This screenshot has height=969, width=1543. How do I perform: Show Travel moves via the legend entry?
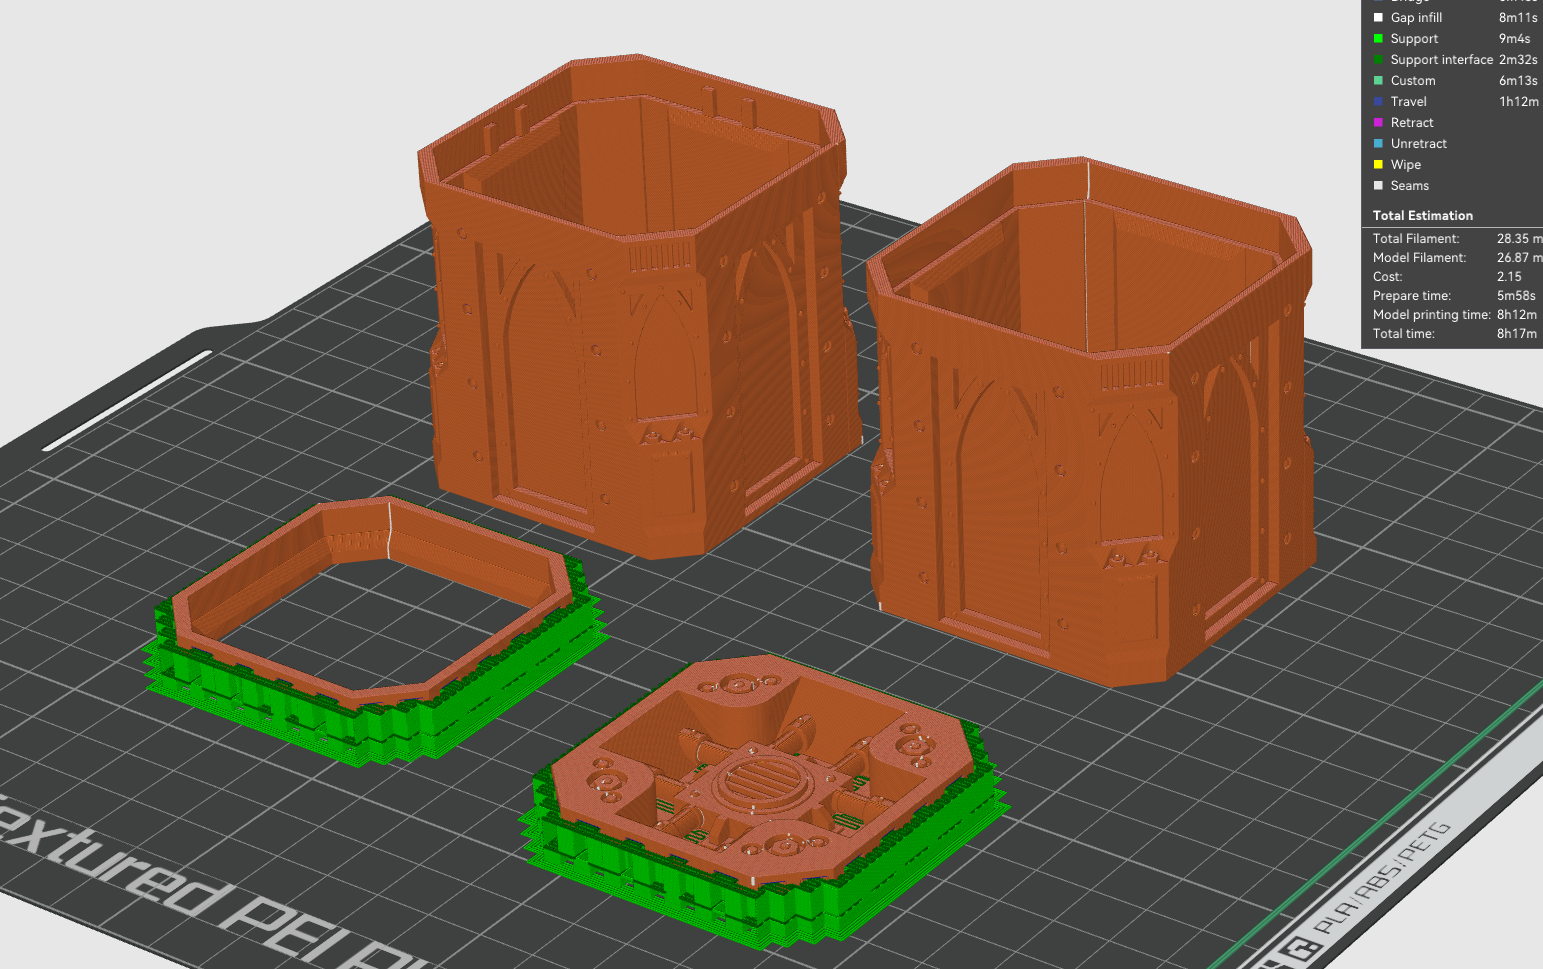point(1408,102)
